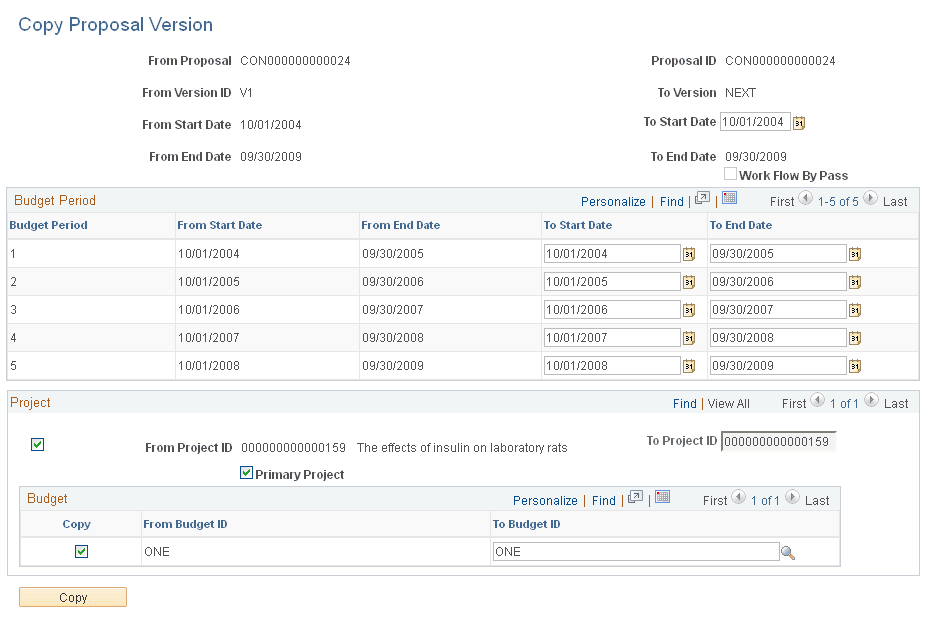Uncheck the Primary Project checkbox
932x618 pixels.
pos(246,473)
